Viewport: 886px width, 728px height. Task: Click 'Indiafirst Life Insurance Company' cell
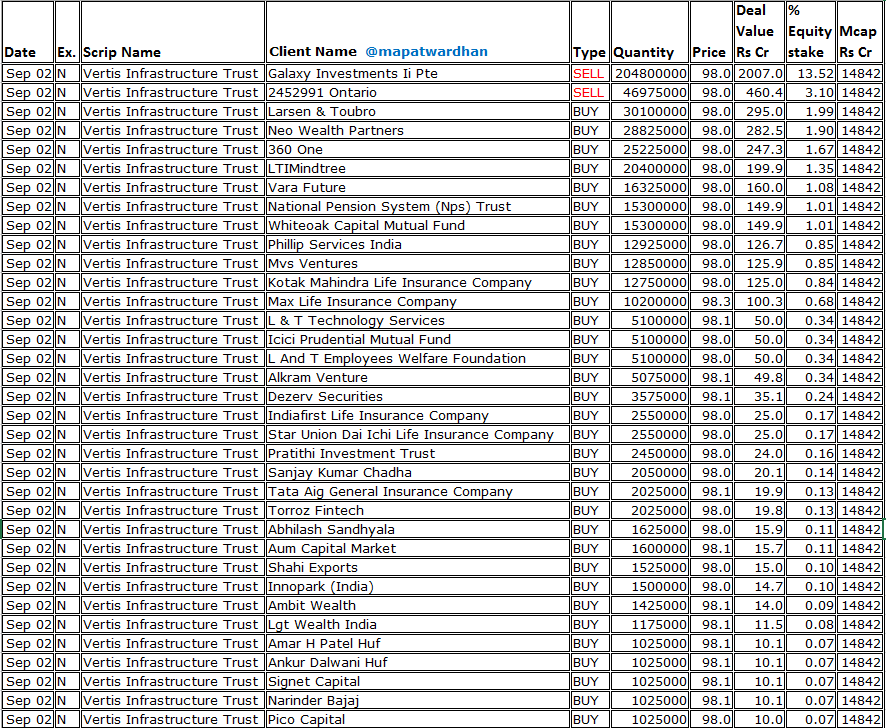click(x=418, y=415)
